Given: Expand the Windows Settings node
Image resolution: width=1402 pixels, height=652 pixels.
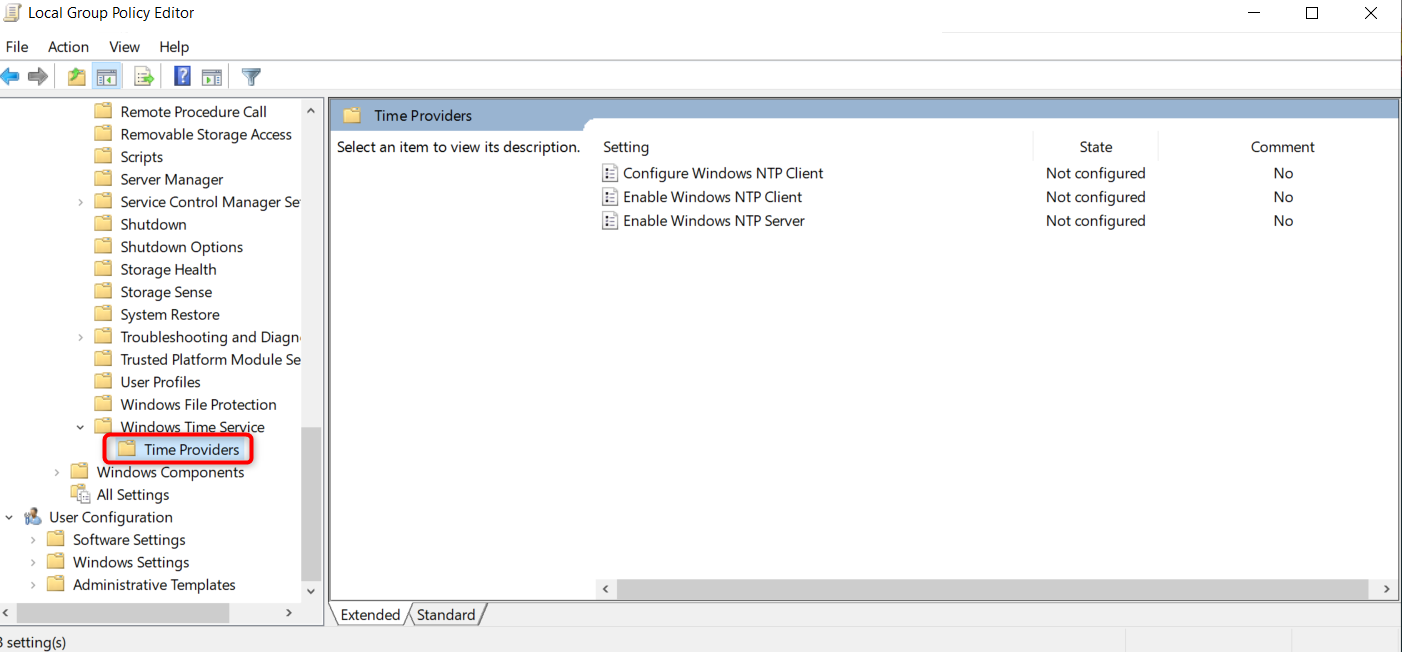Looking at the screenshot, I should (33, 562).
